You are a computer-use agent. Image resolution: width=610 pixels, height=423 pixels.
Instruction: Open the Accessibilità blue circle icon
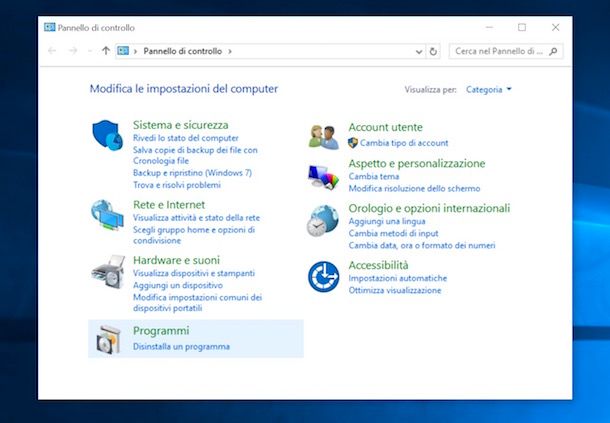coord(323,277)
